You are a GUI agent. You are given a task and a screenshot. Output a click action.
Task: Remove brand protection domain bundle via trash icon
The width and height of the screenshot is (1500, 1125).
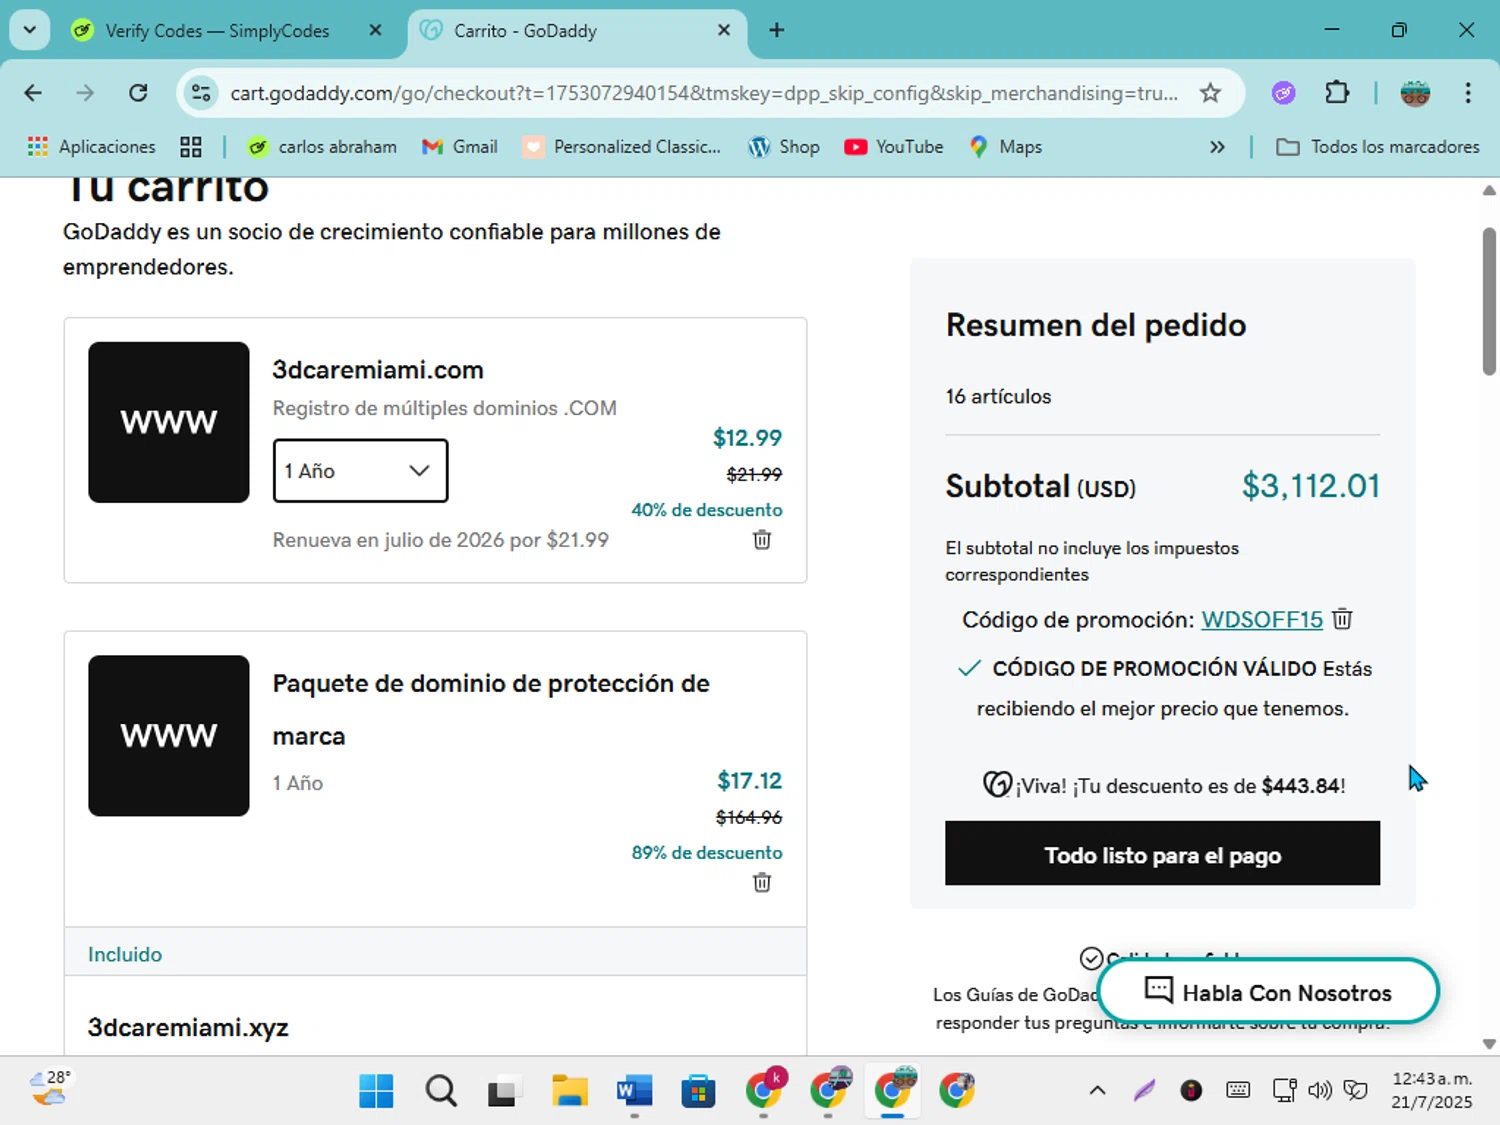point(762,882)
